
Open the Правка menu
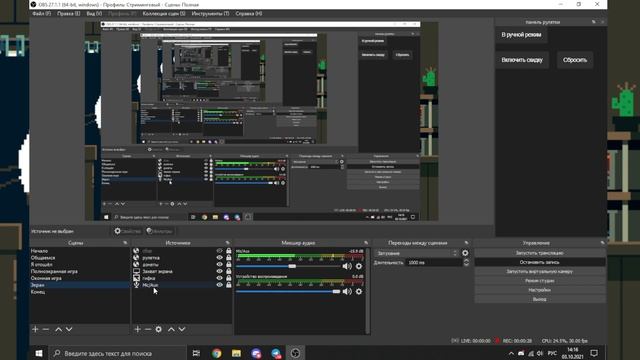click(x=68, y=13)
